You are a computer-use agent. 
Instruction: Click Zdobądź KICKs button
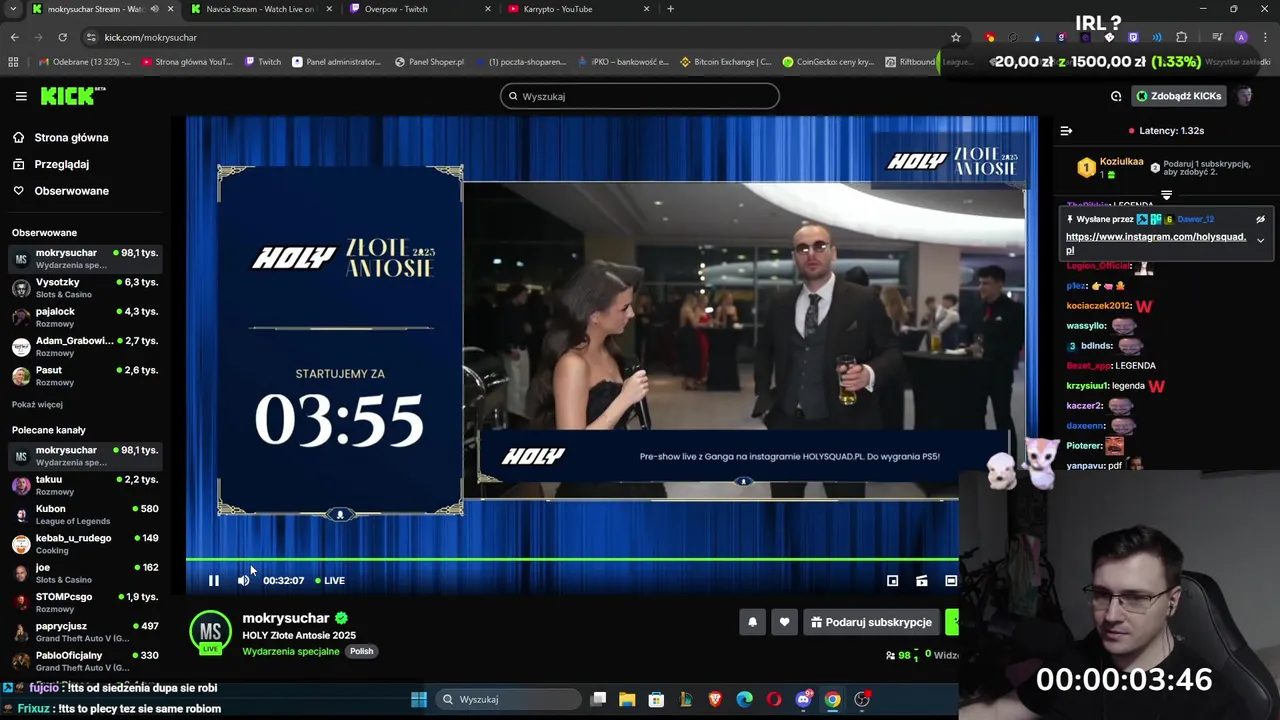point(1178,96)
